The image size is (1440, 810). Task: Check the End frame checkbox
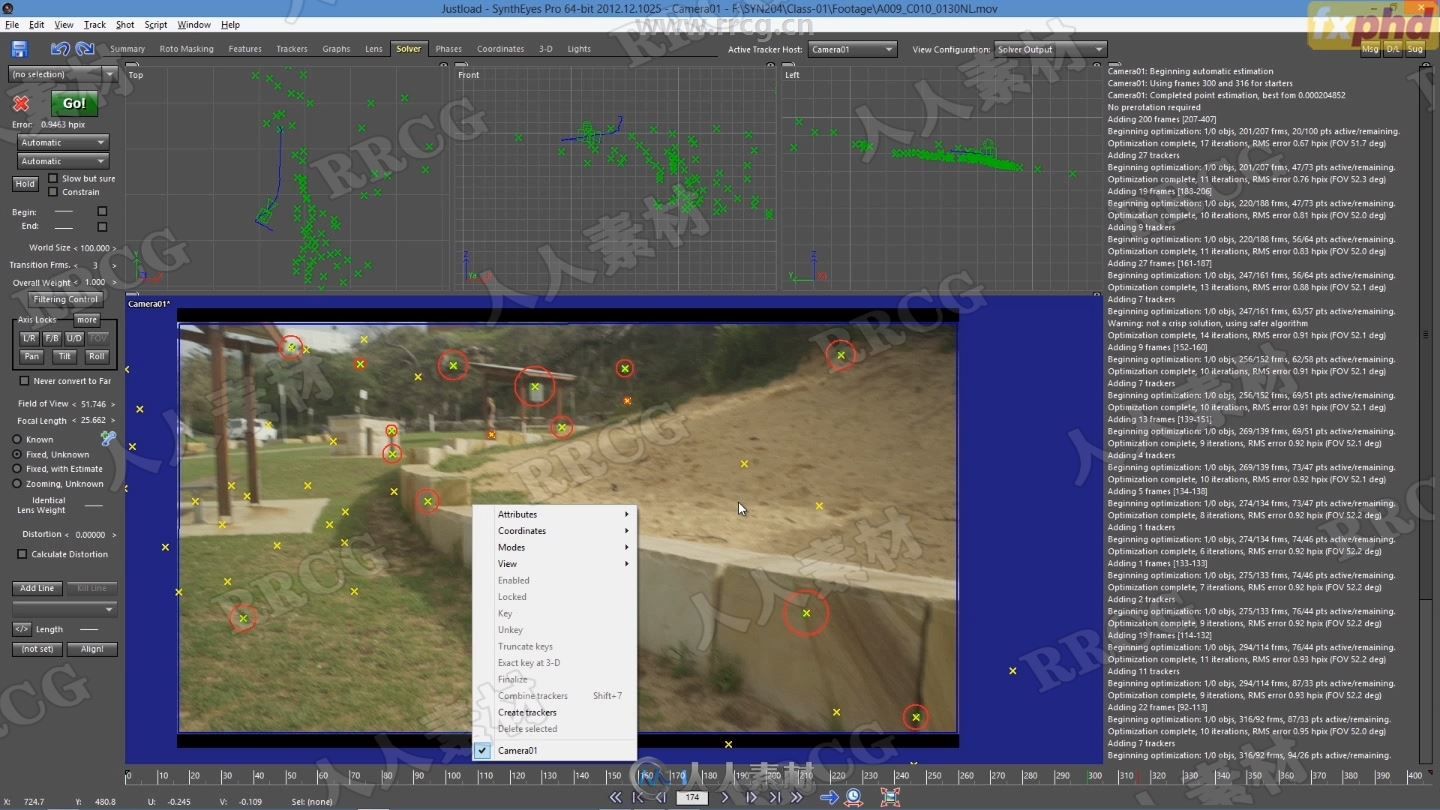(102, 227)
